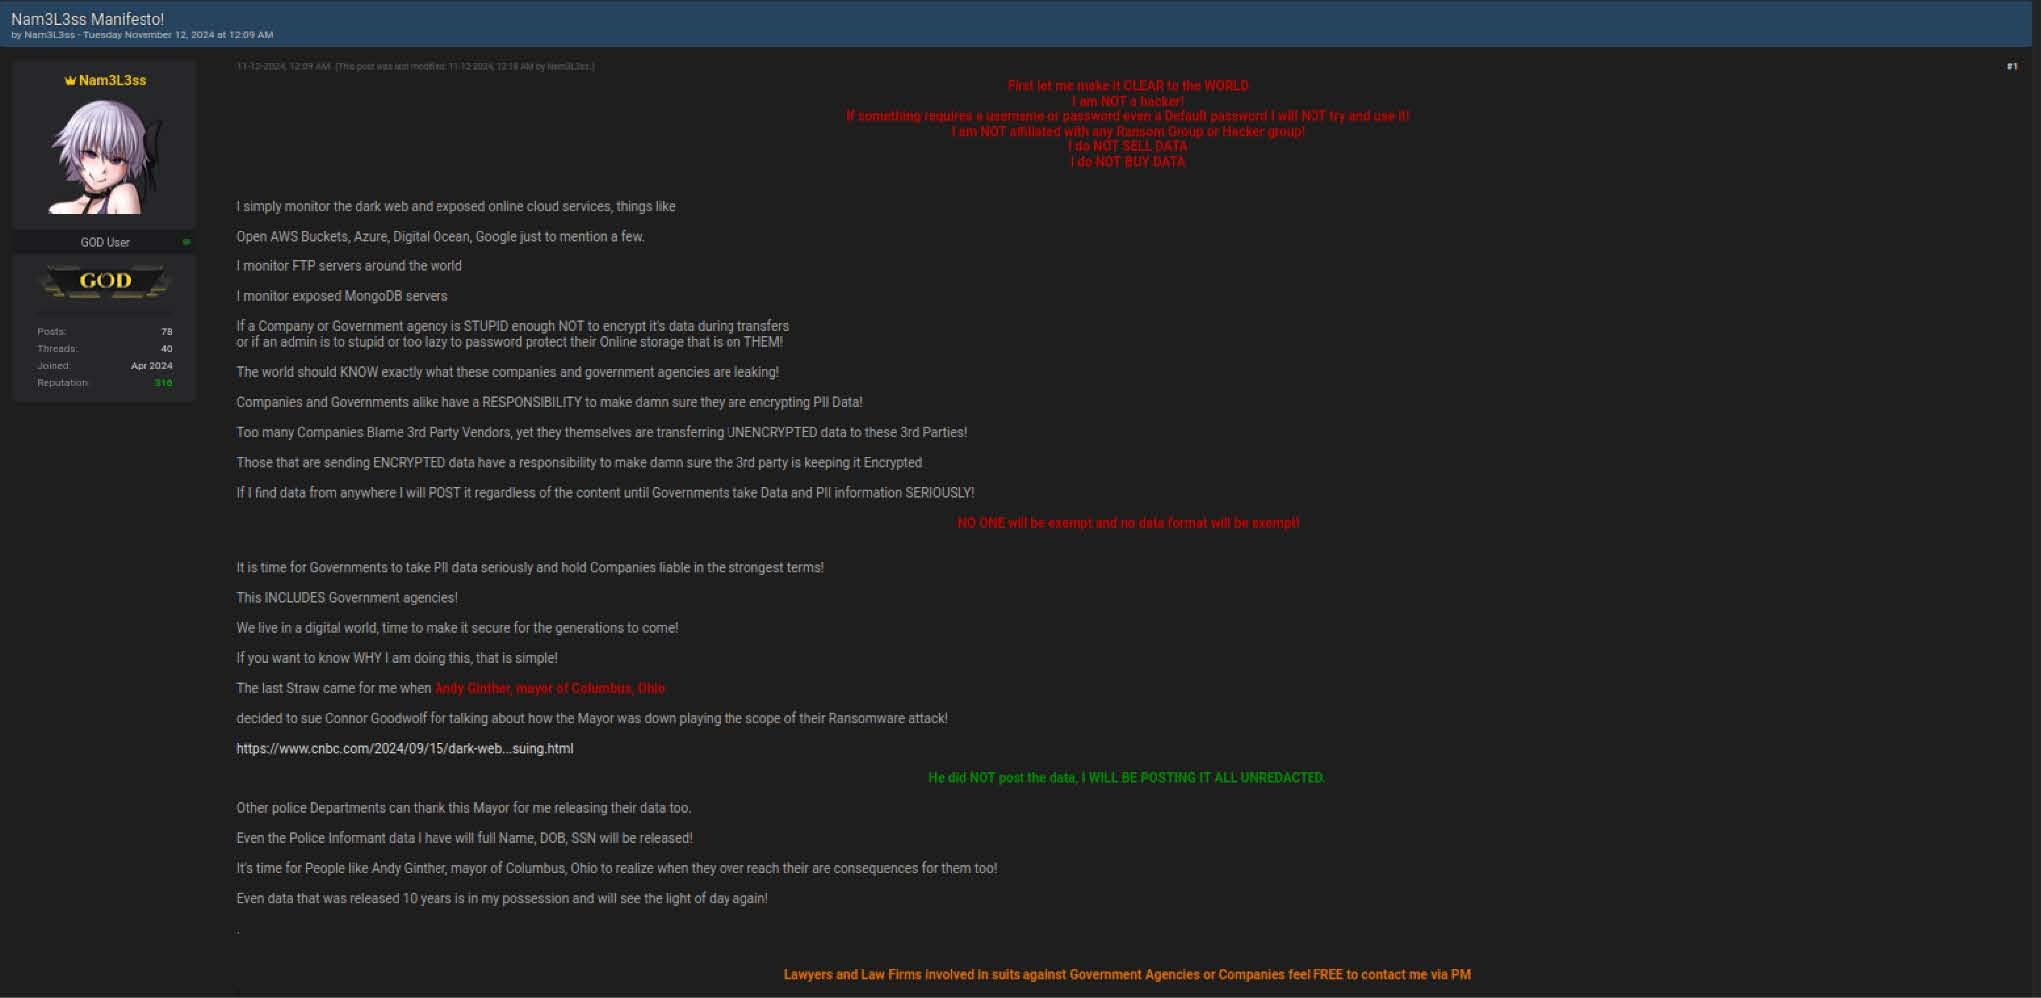This screenshot has width=2041, height=998.
Task: Open the cnbc.com article link
Action: pos(404,749)
